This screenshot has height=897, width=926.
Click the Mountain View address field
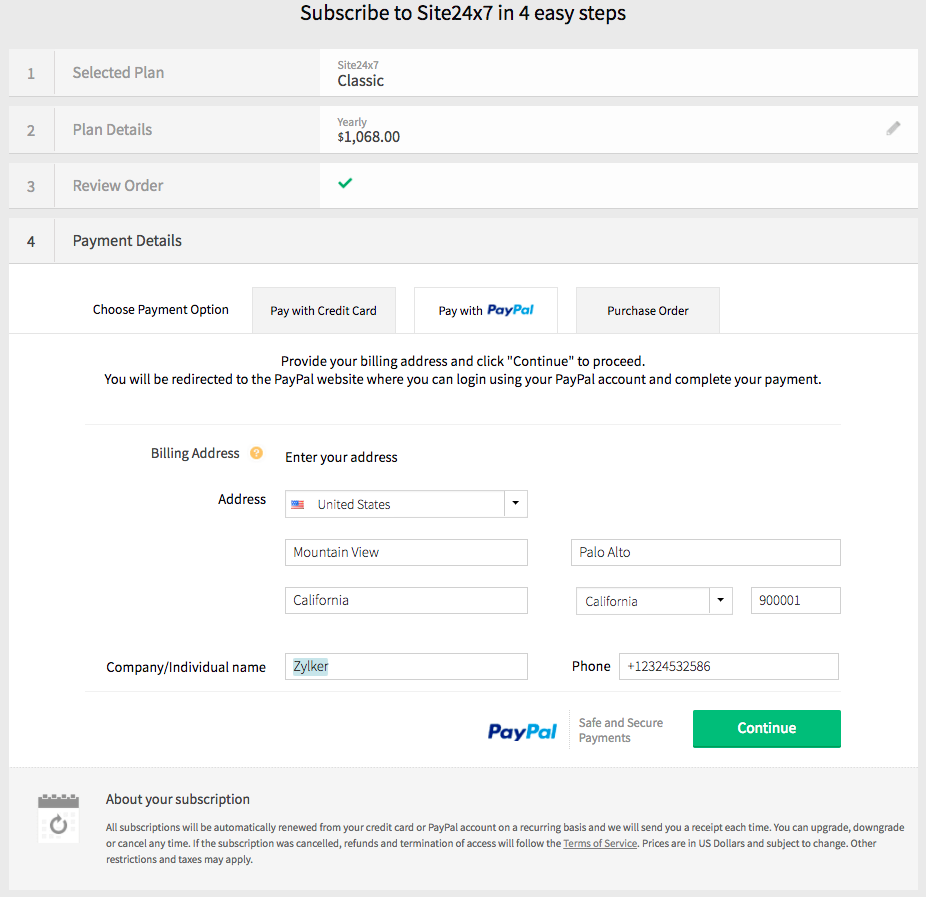[406, 552]
